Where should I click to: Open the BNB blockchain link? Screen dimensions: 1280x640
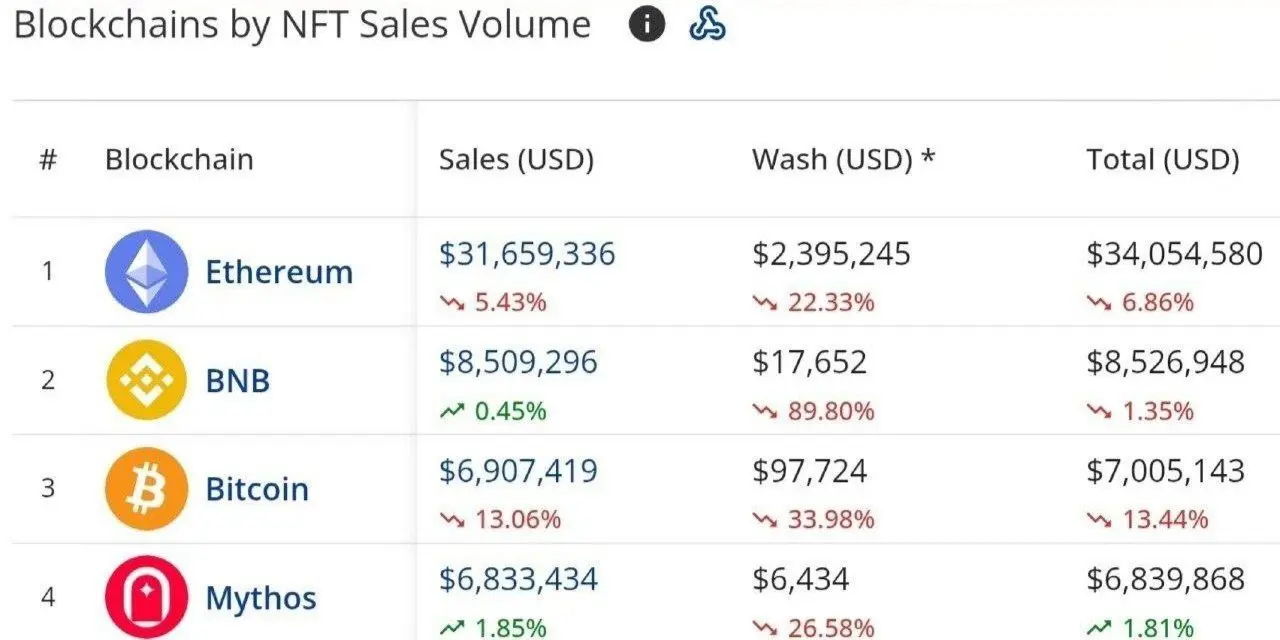pyautogui.click(x=238, y=381)
